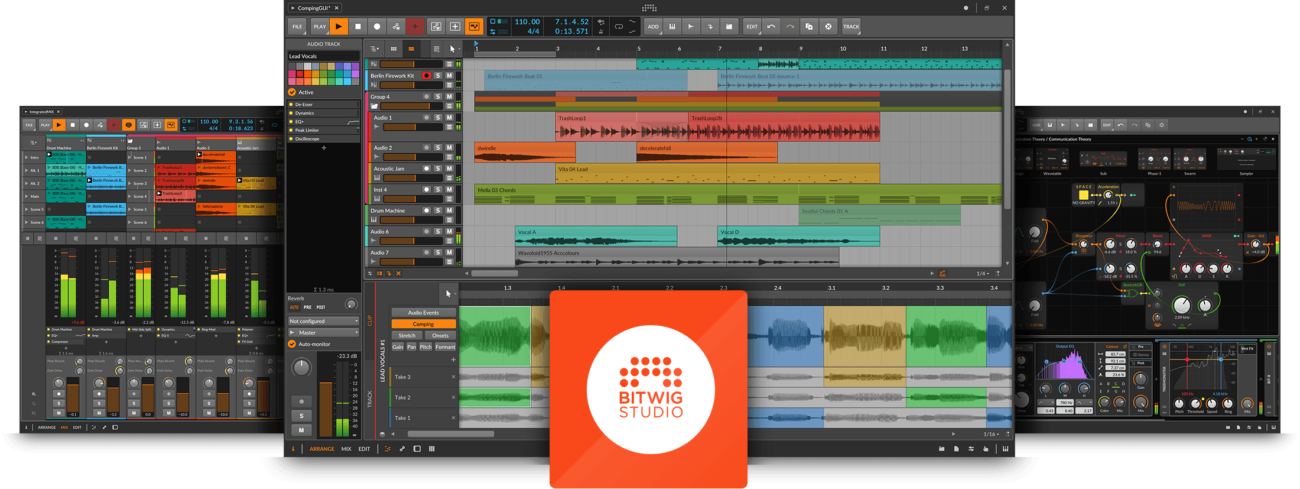Select the Dynamics device in inspector
Viewport: 1300px width, 489px height.
point(324,113)
